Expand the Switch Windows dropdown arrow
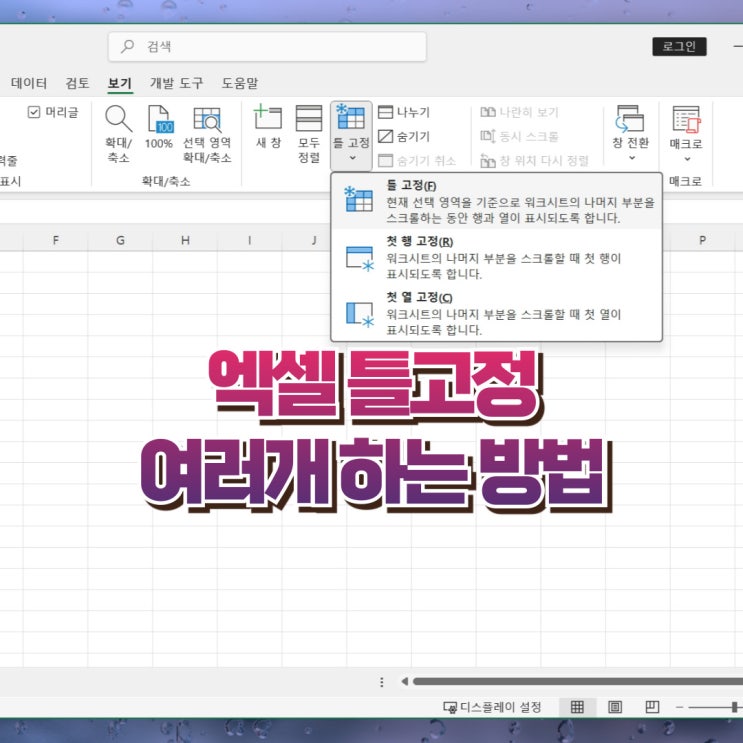The height and width of the screenshot is (743, 743). pyautogui.click(x=631, y=158)
